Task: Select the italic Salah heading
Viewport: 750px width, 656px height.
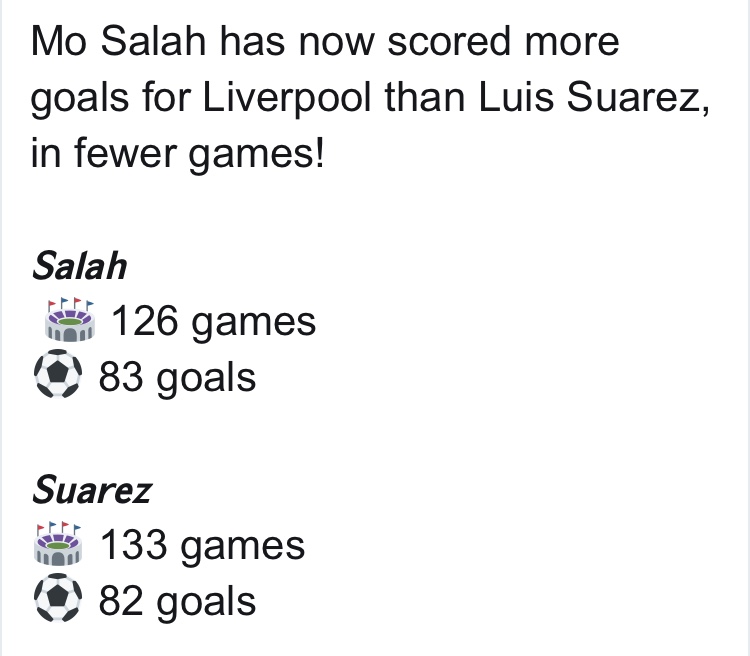Action: pos(79,267)
